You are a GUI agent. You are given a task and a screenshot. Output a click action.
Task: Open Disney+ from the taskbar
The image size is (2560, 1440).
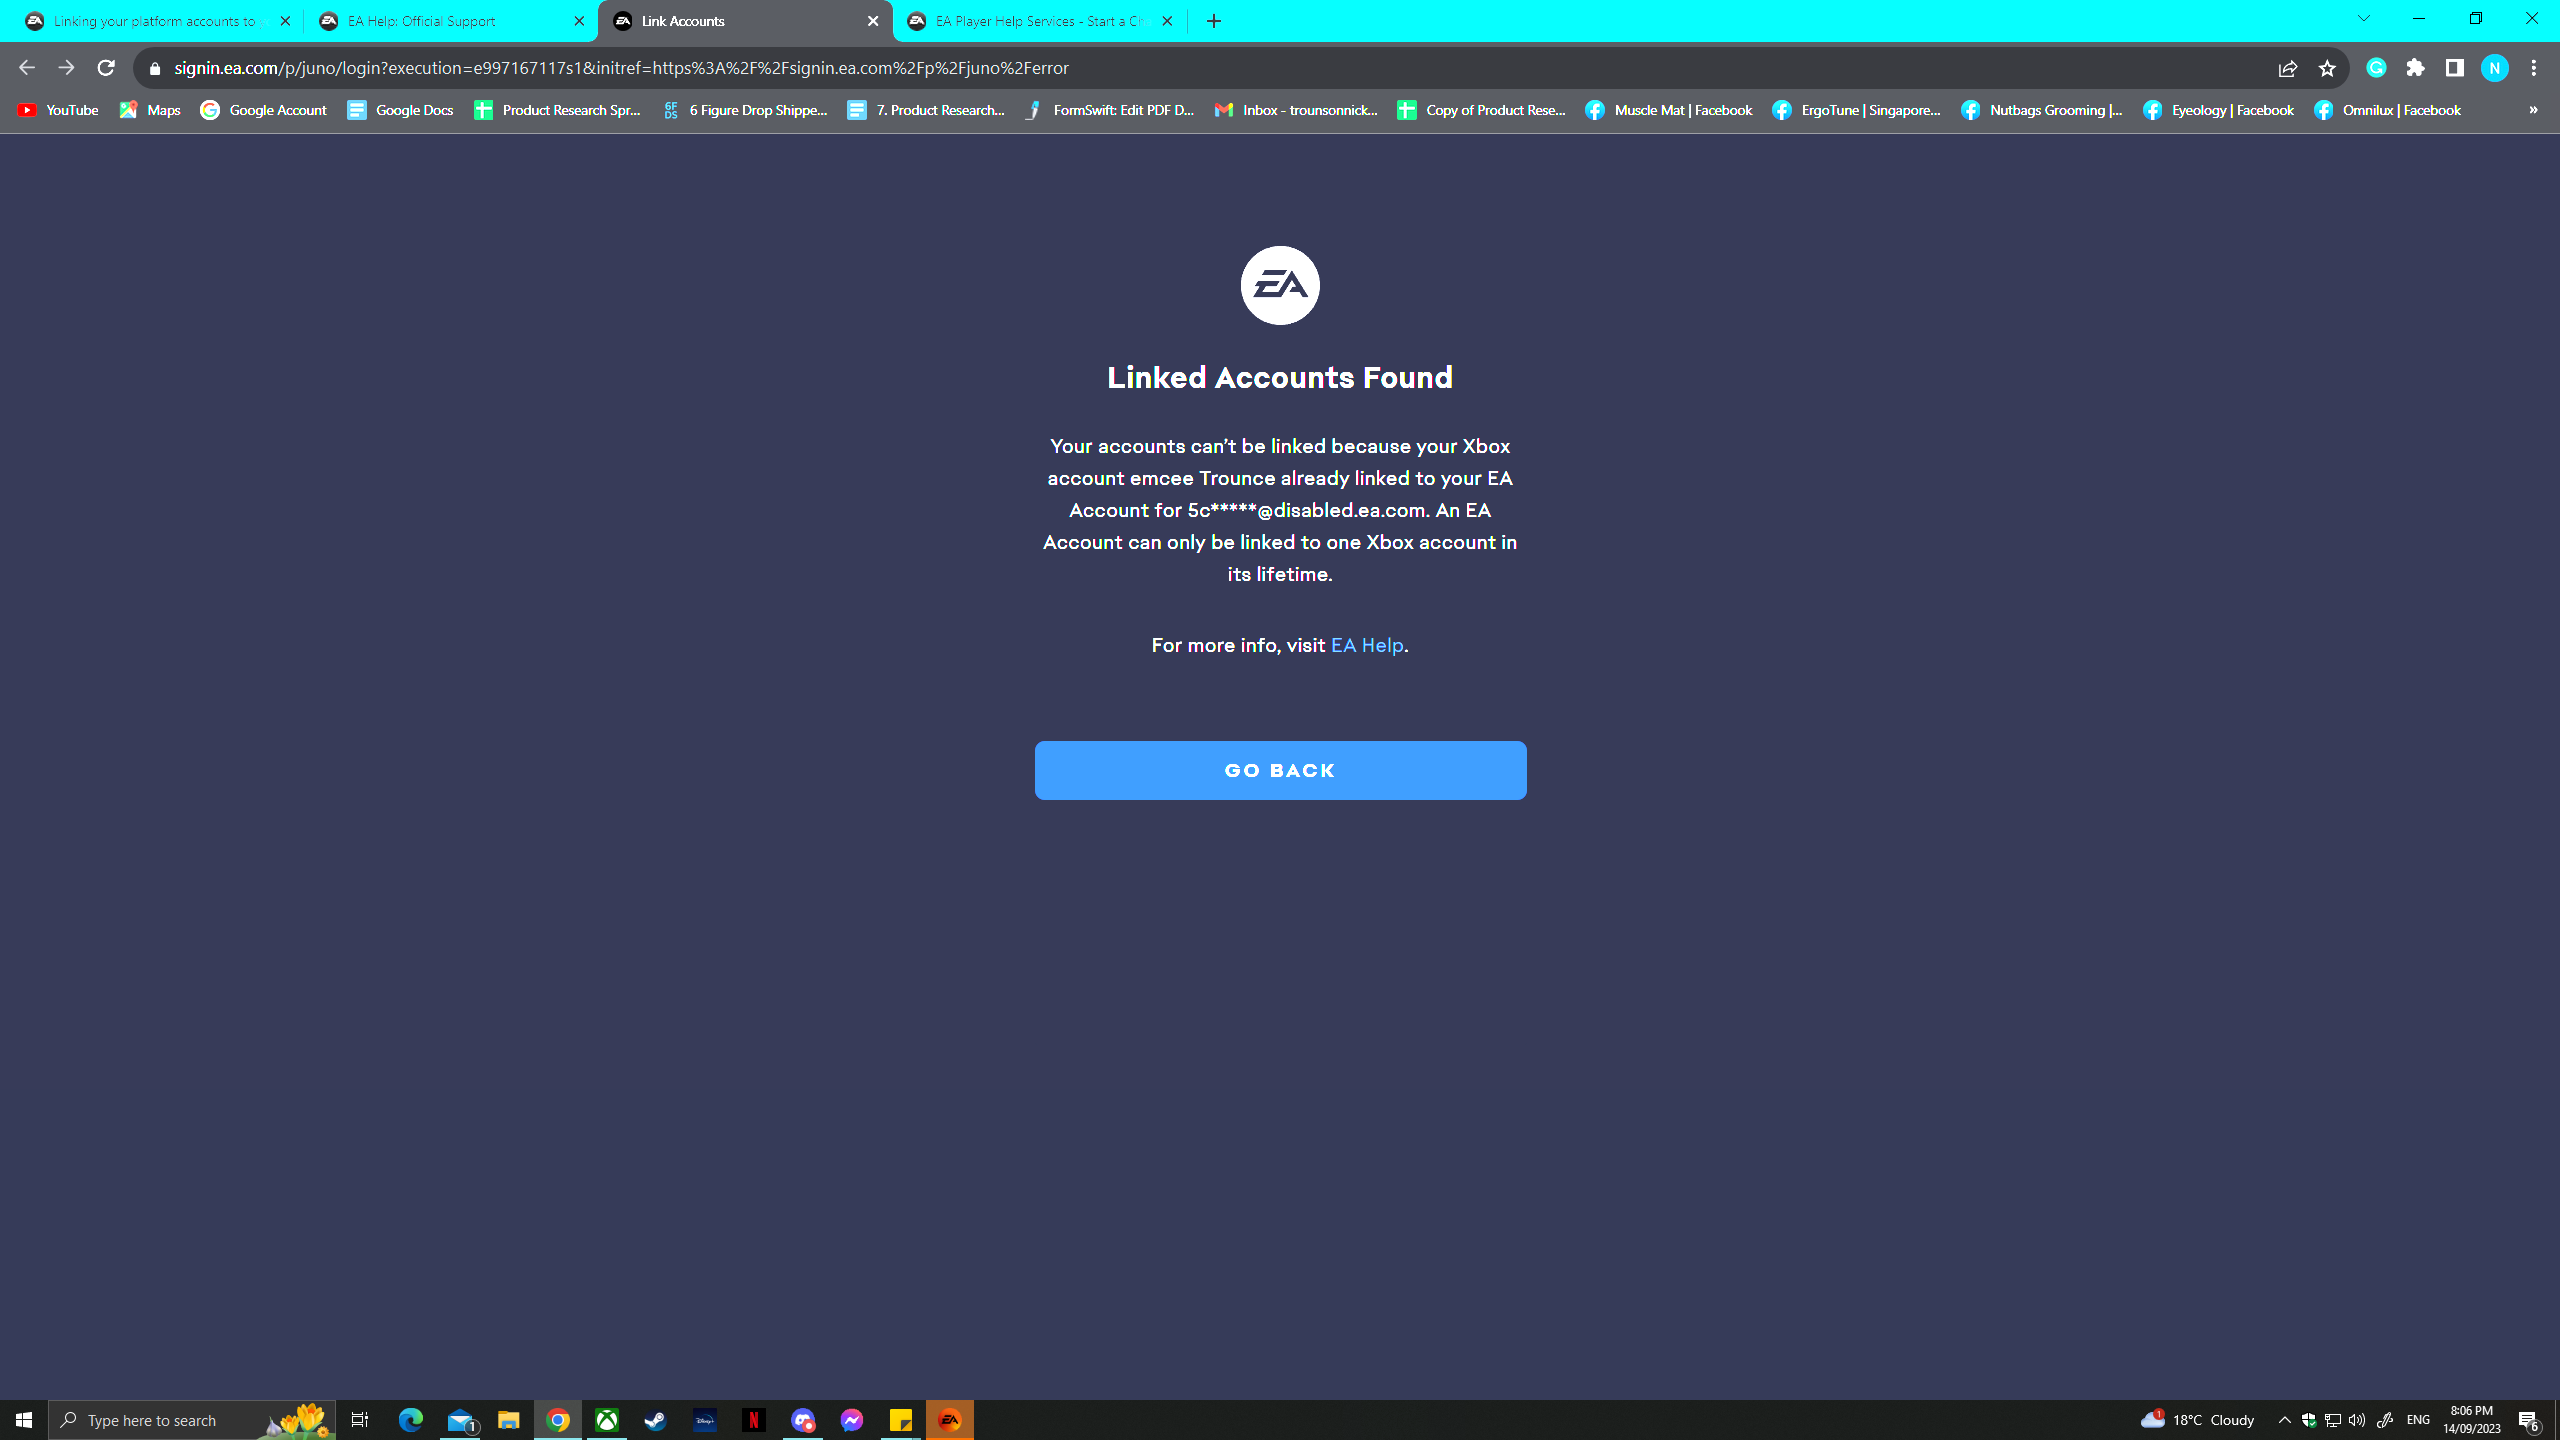705,1420
